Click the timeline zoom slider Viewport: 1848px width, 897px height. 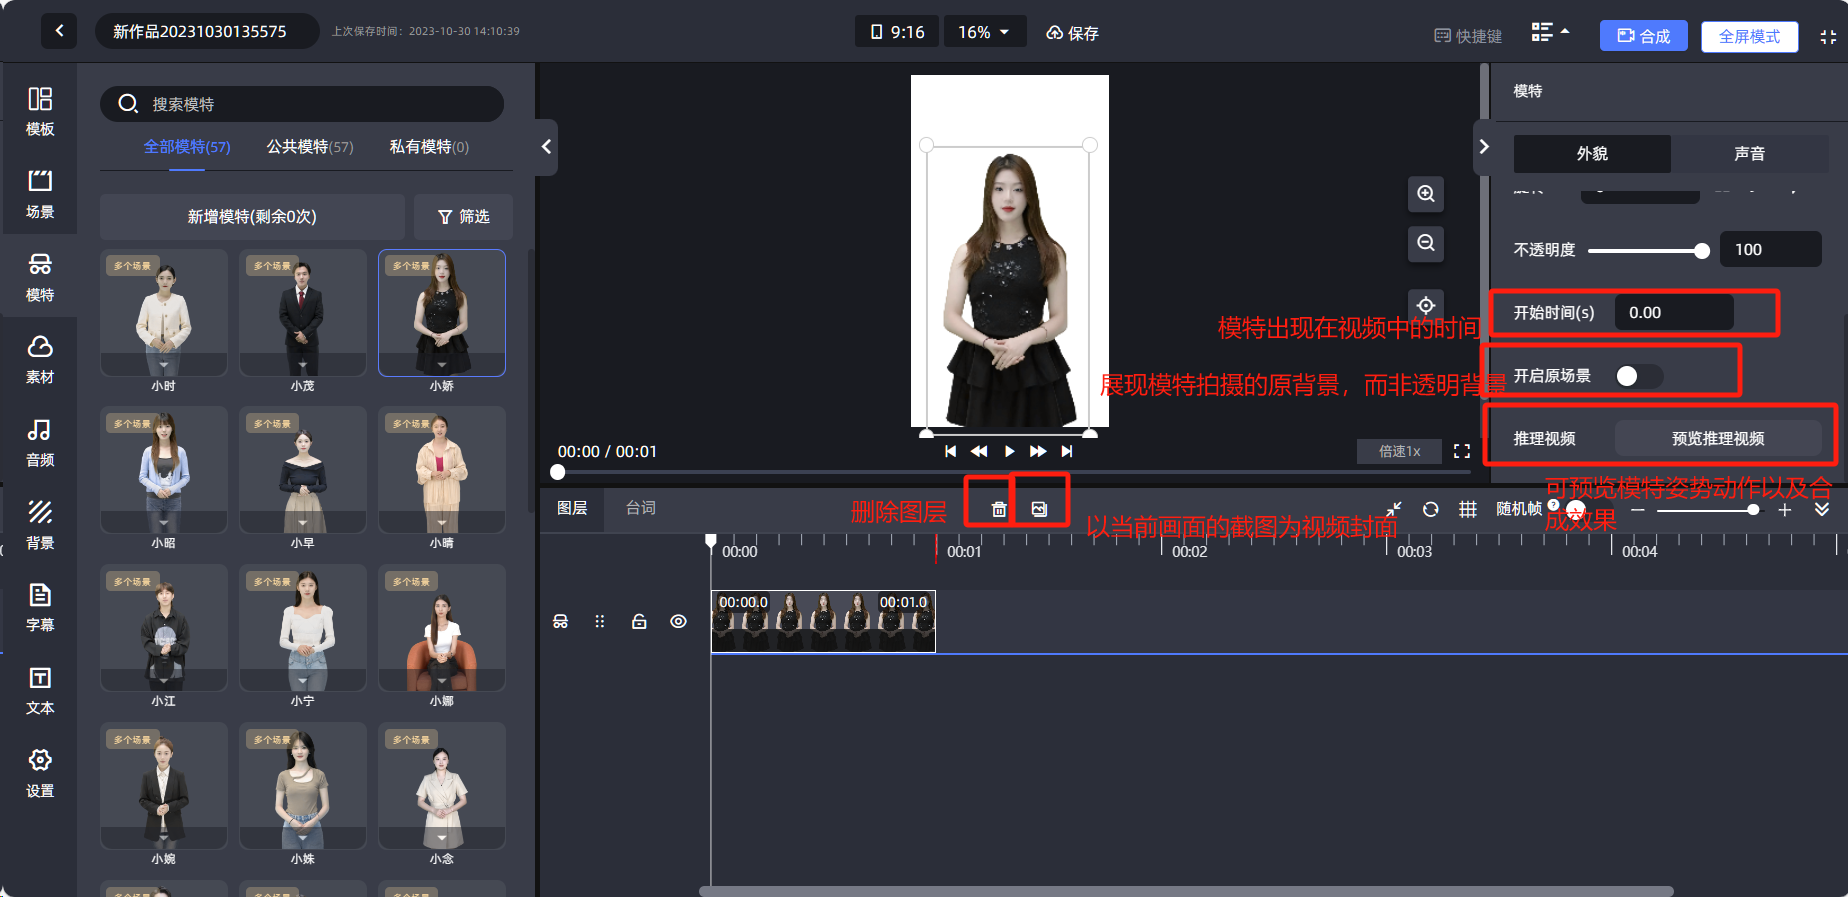click(1708, 510)
